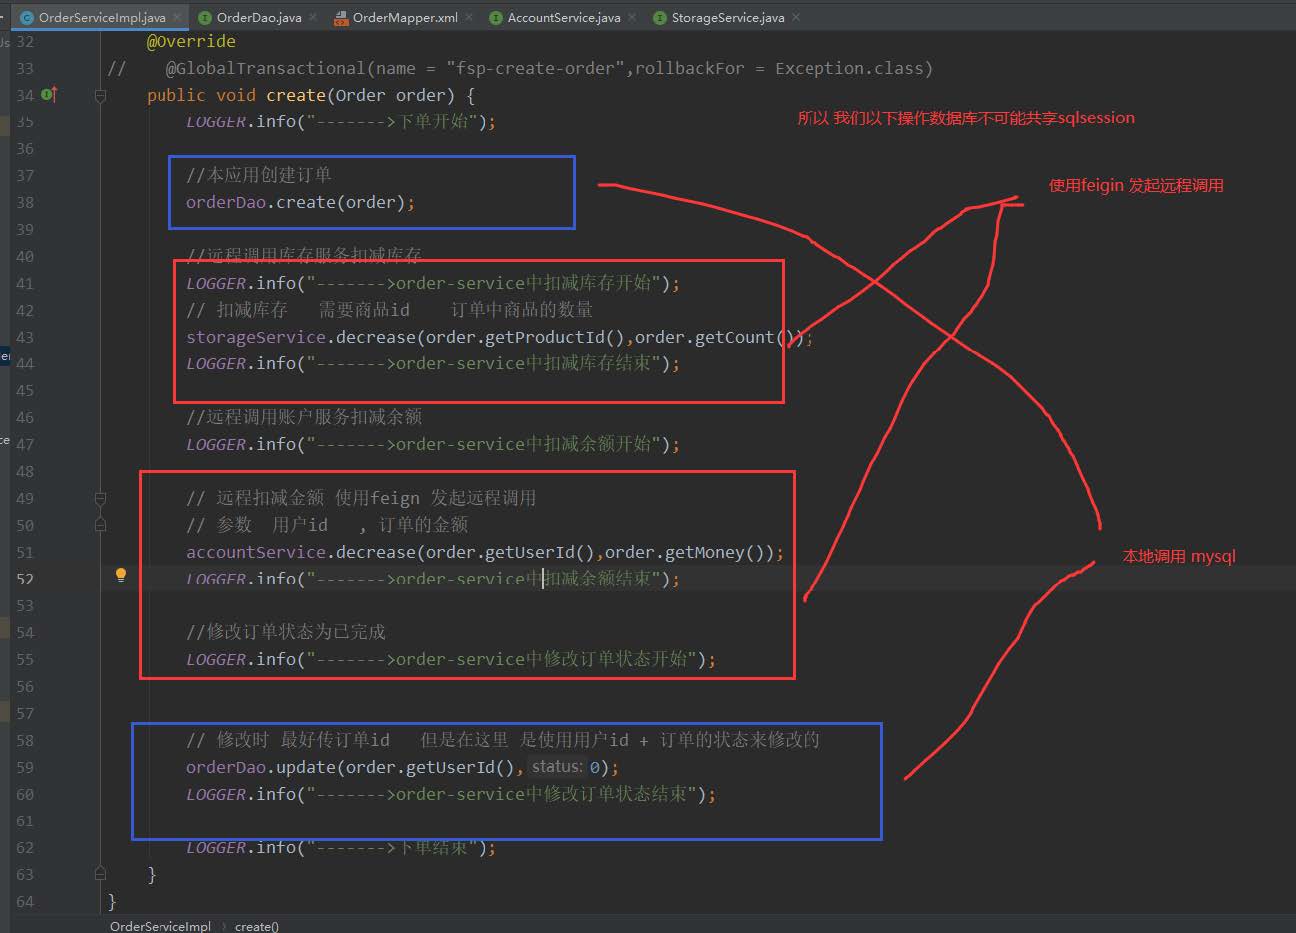Toggle the comment fold marker on line 49

pos(100,498)
